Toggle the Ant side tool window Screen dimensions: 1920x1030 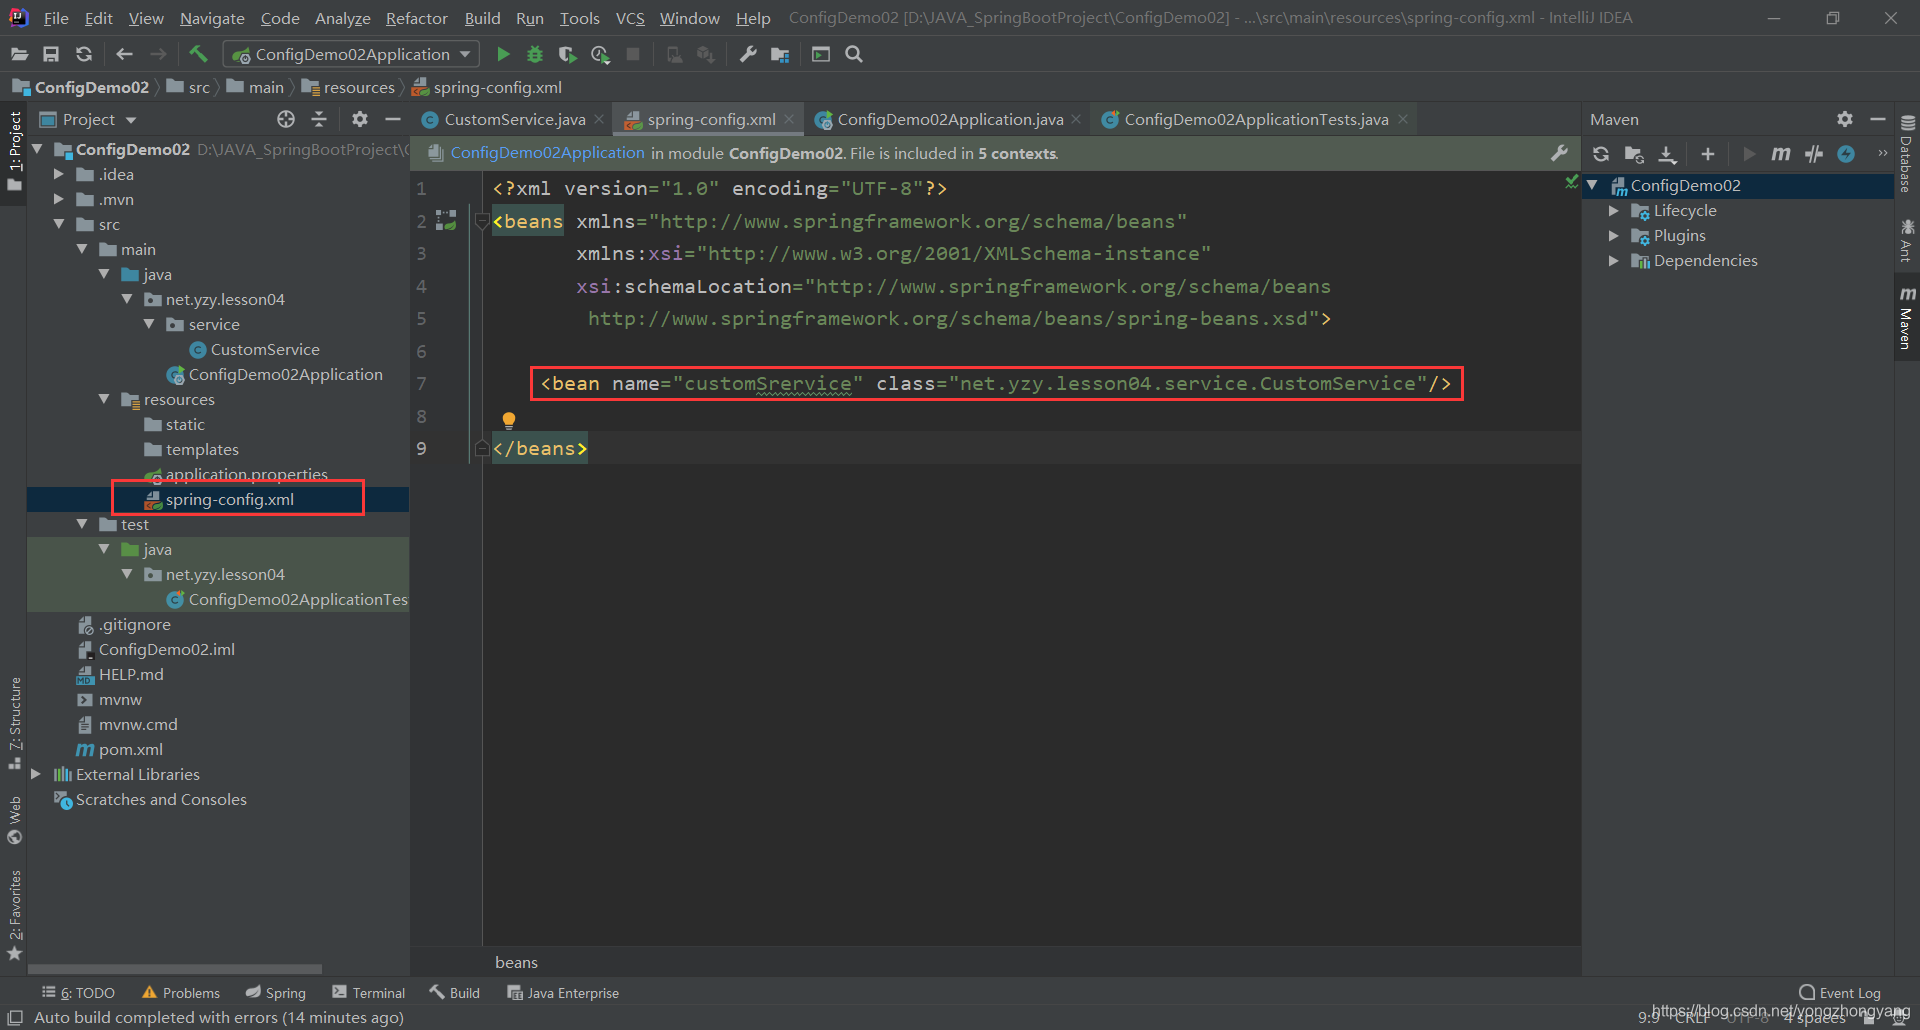tap(1907, 241)
